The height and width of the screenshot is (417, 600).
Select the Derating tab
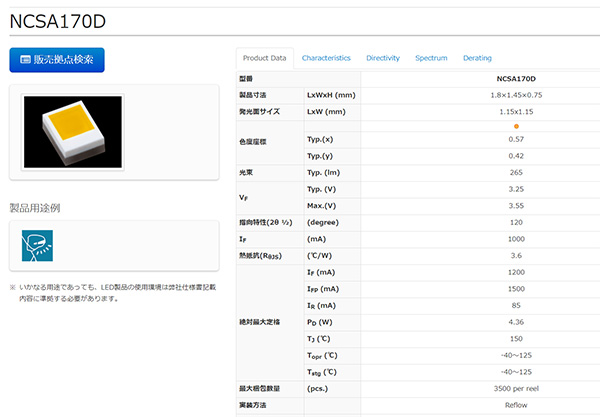point(477,58)
